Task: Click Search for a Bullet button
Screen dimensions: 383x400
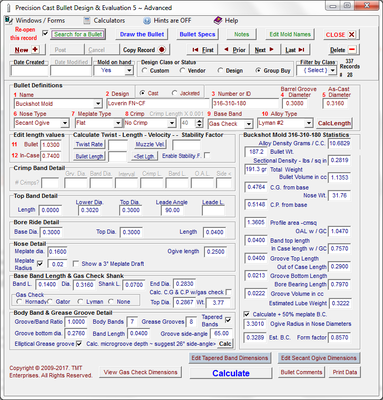Action: point(78,34)
